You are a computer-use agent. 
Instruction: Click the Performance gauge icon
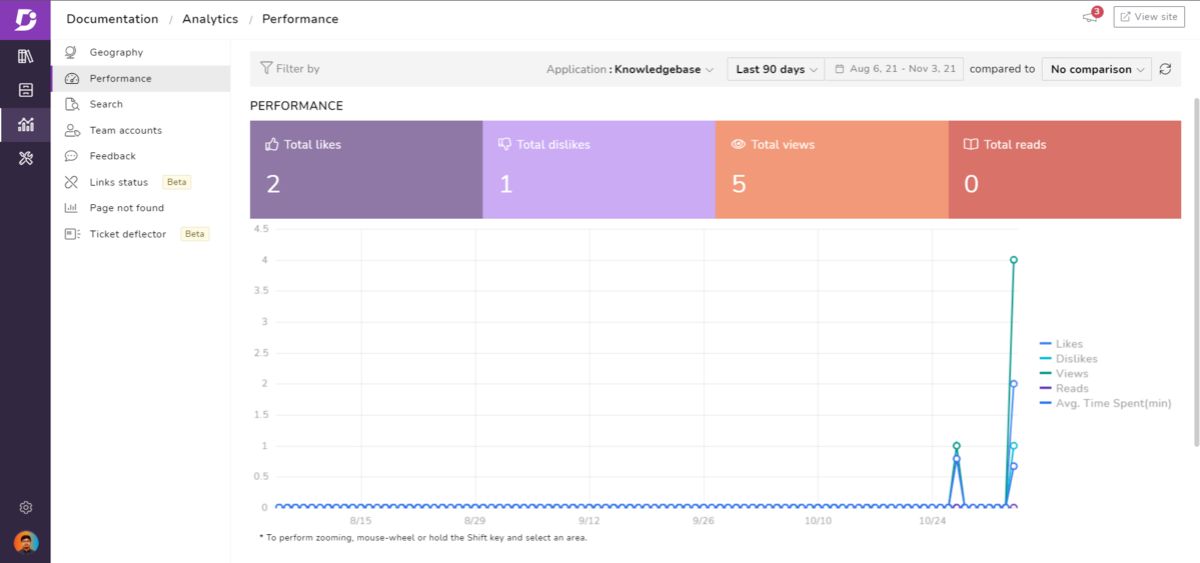(71, 78)
